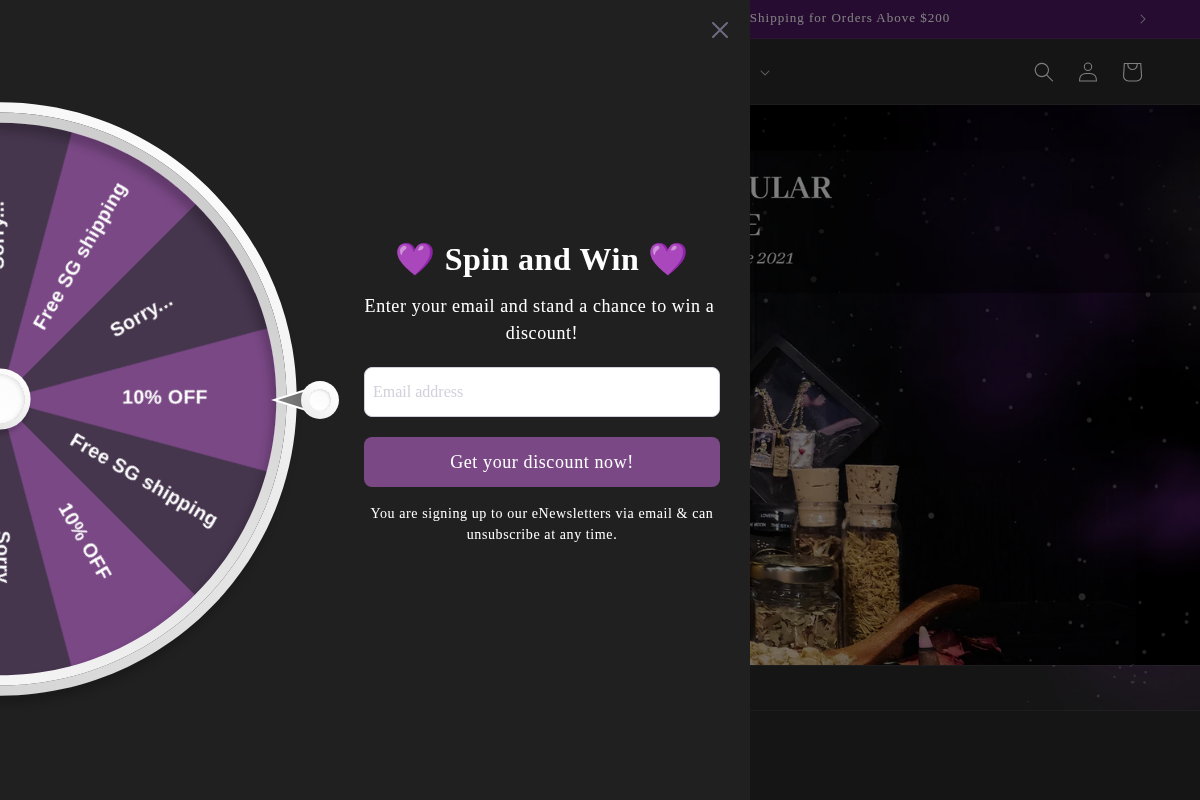Select the 10% OFF wheel segment at pointer
Viewport: 1200px width, 800px height.
(x=165, y=398)
